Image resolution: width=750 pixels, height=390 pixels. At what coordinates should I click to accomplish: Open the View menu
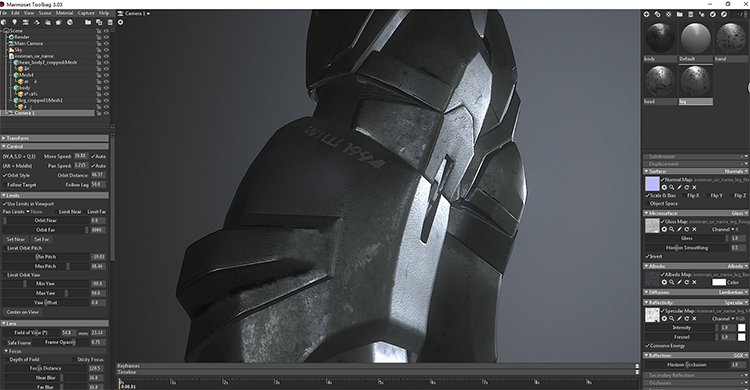[x=29, y=13]
